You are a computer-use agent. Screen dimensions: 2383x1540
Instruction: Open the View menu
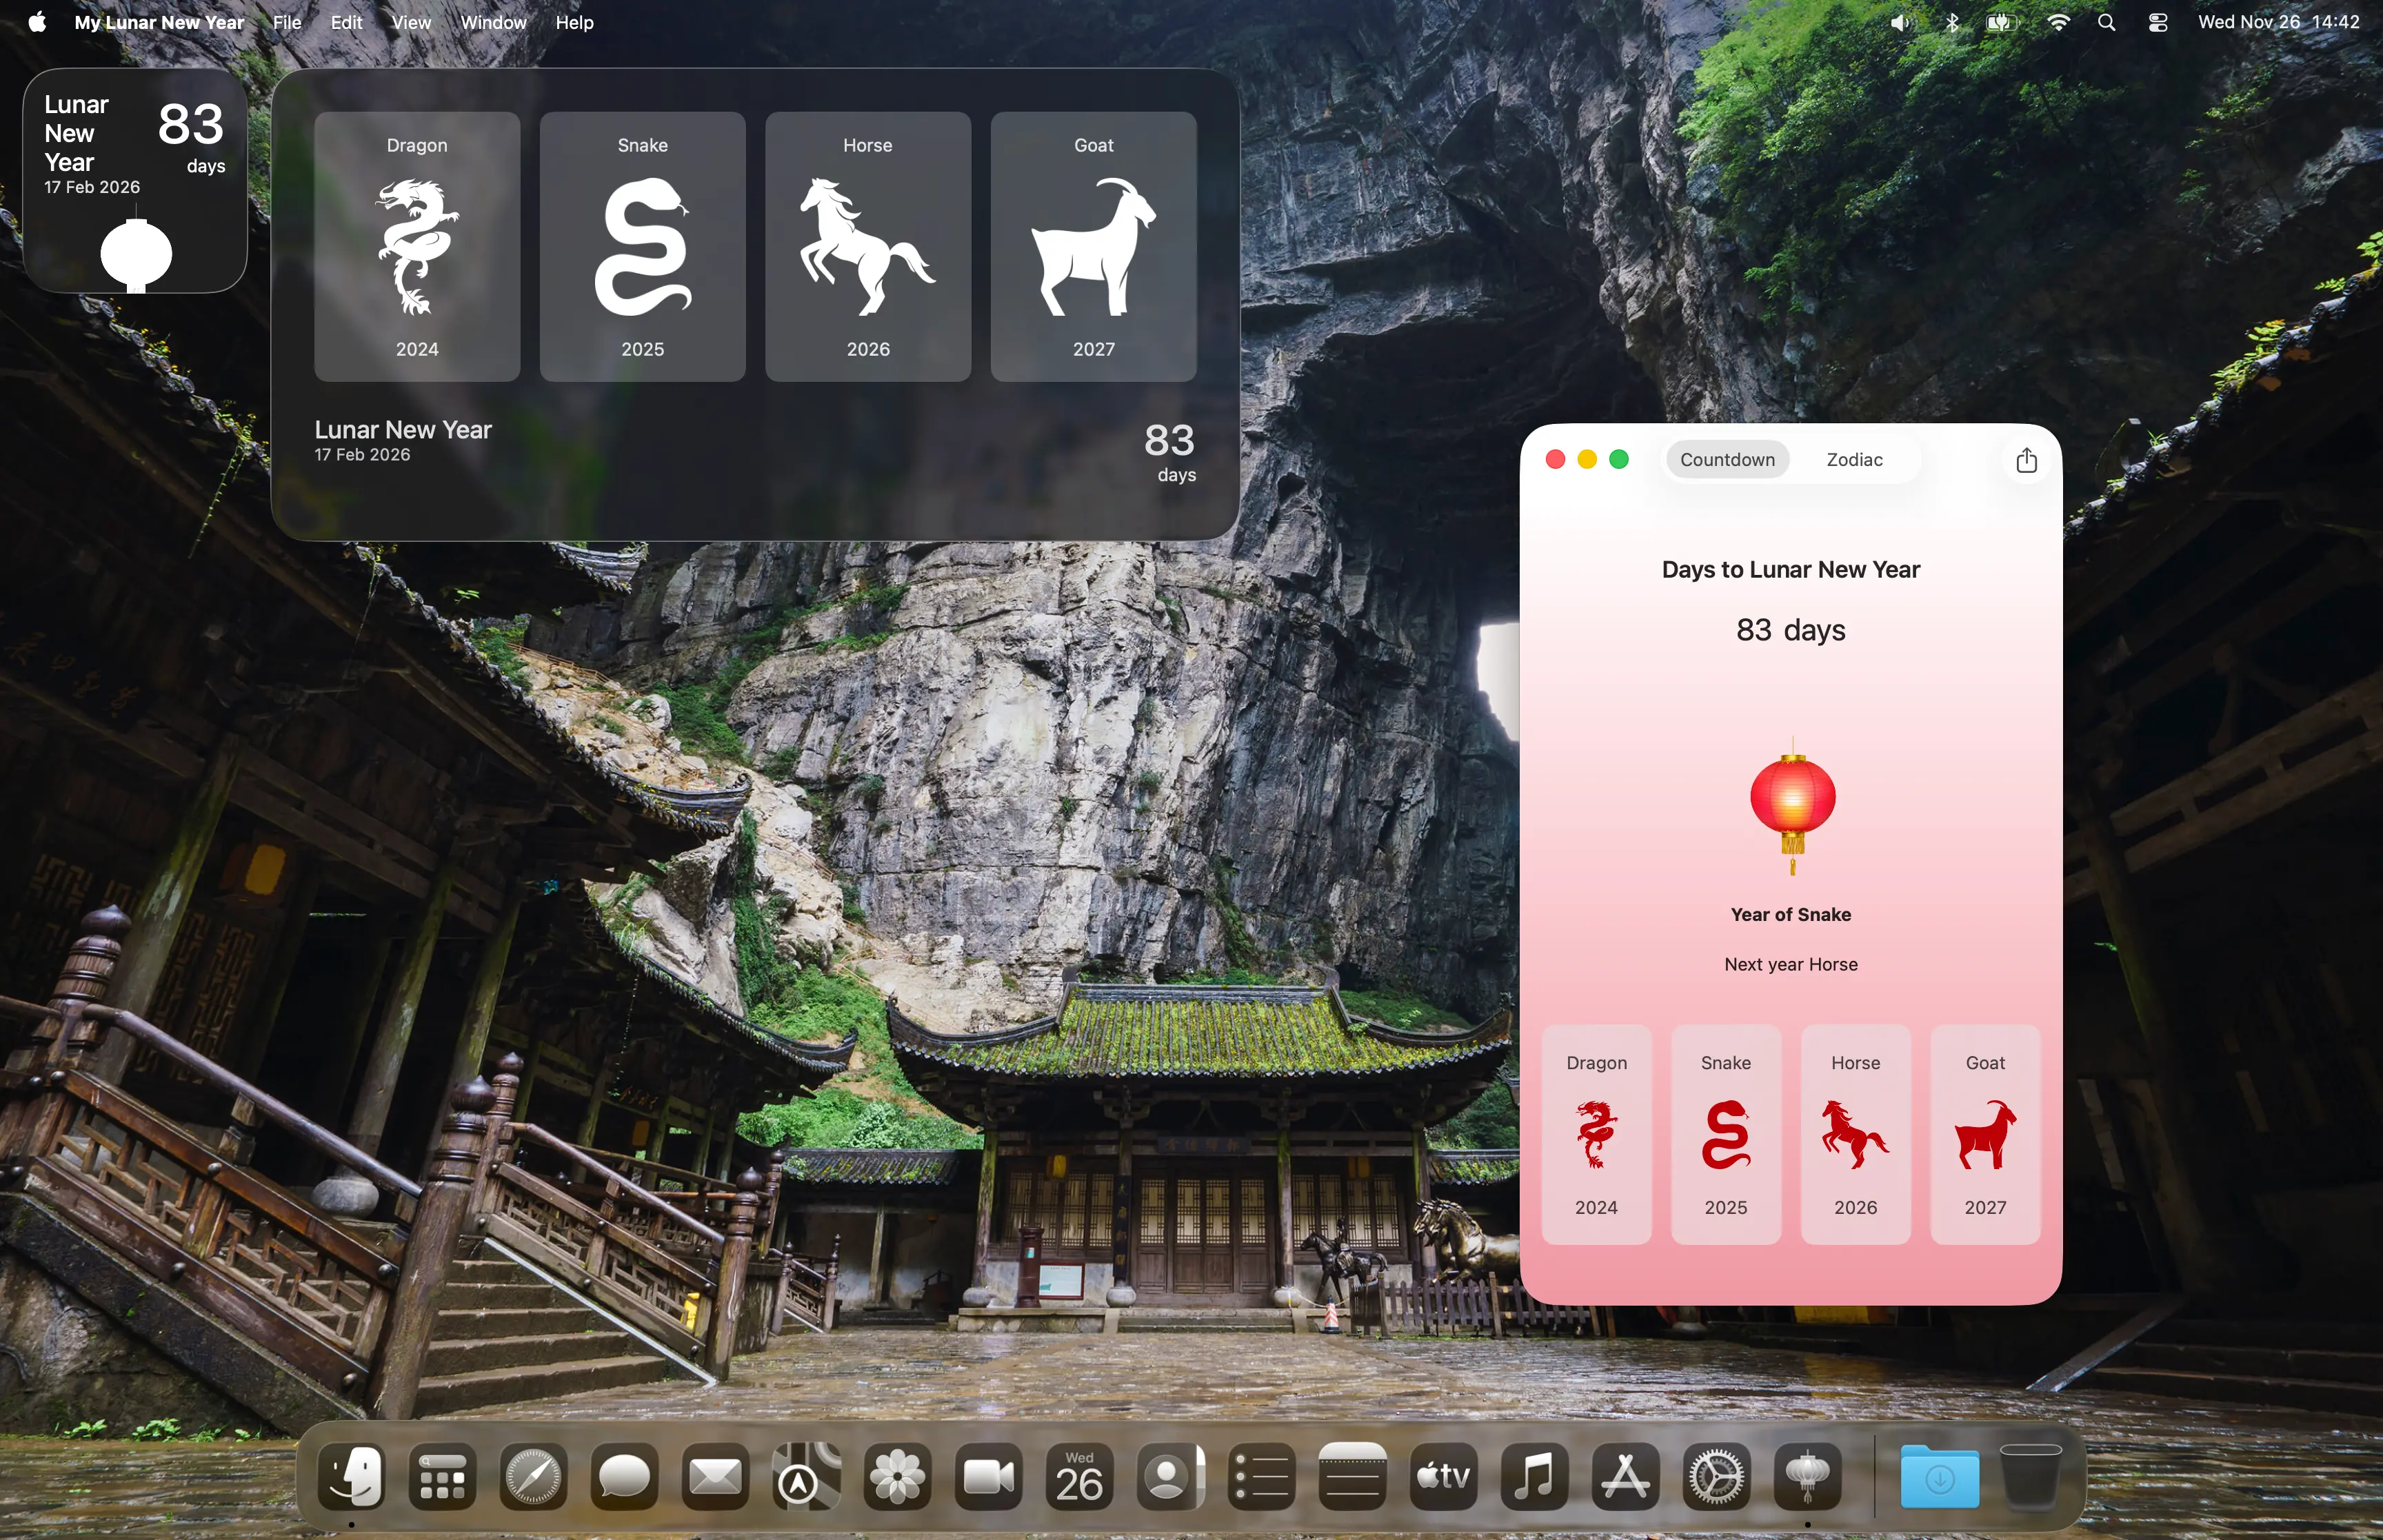point(411,22)
